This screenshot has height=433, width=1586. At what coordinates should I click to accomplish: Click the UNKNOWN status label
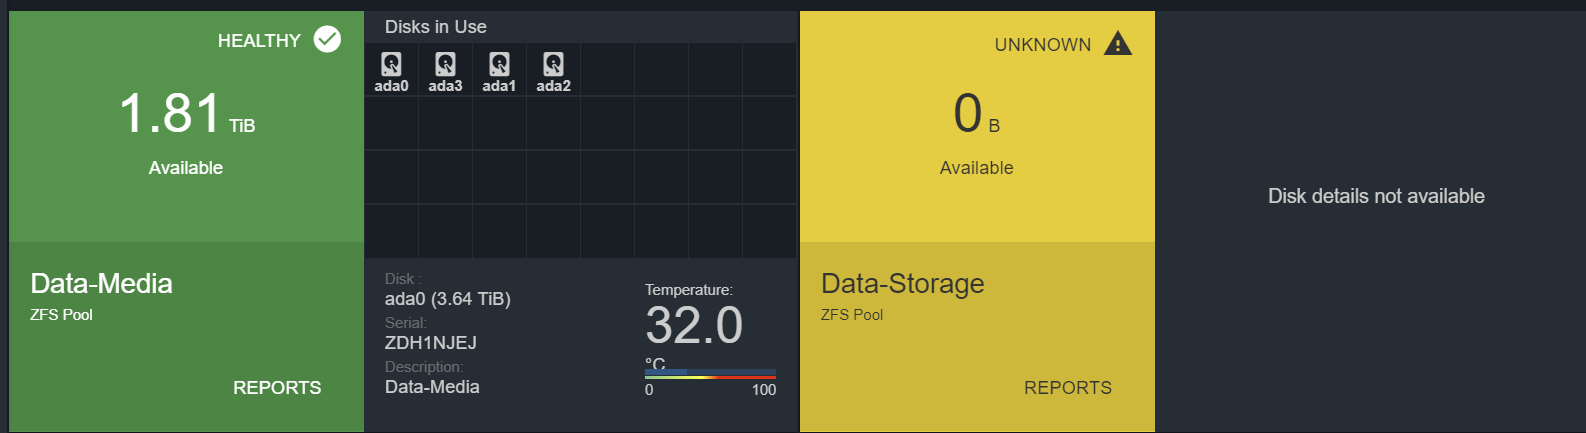[1043, 45]
